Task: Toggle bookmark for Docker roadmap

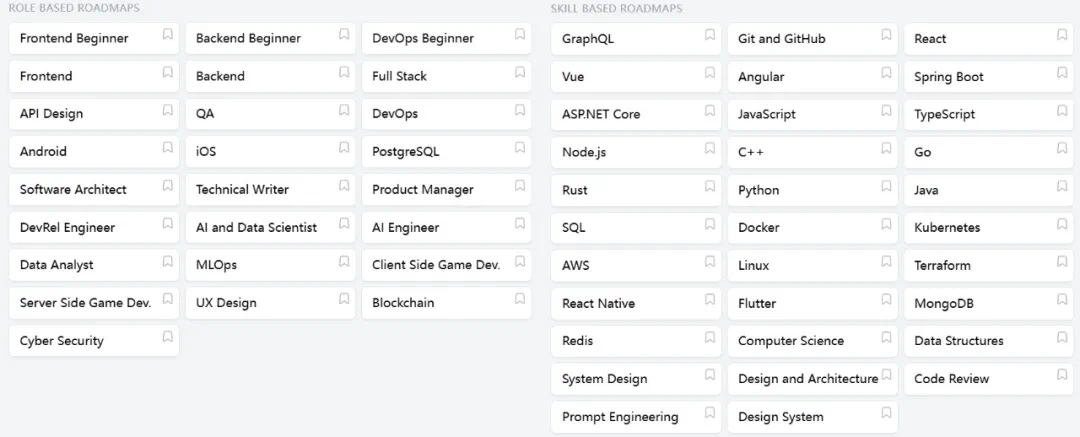Action: [886, 224]
